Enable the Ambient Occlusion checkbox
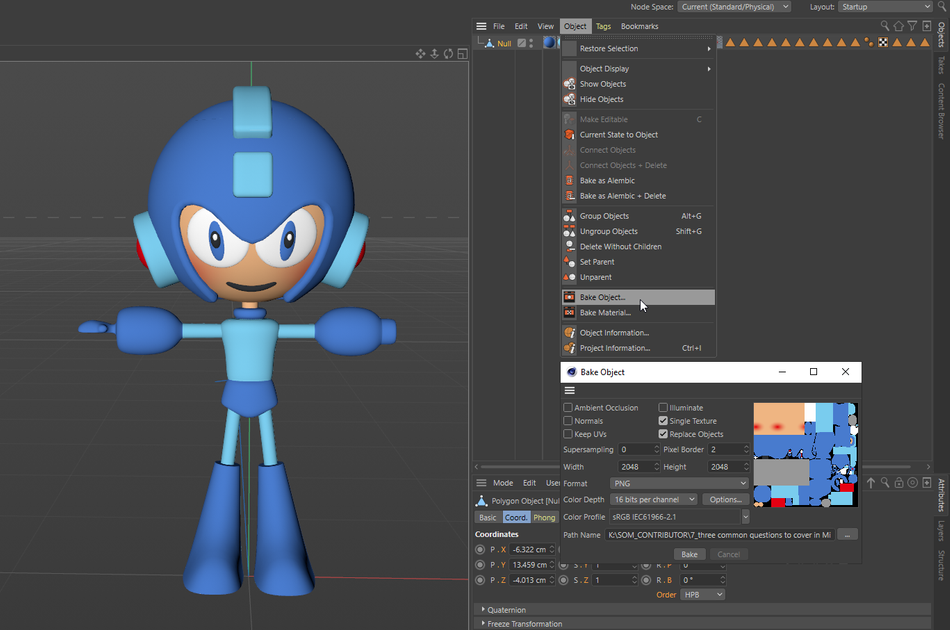Screen dimensions: 950x630 pyautogui.click(x=568, y=408)
